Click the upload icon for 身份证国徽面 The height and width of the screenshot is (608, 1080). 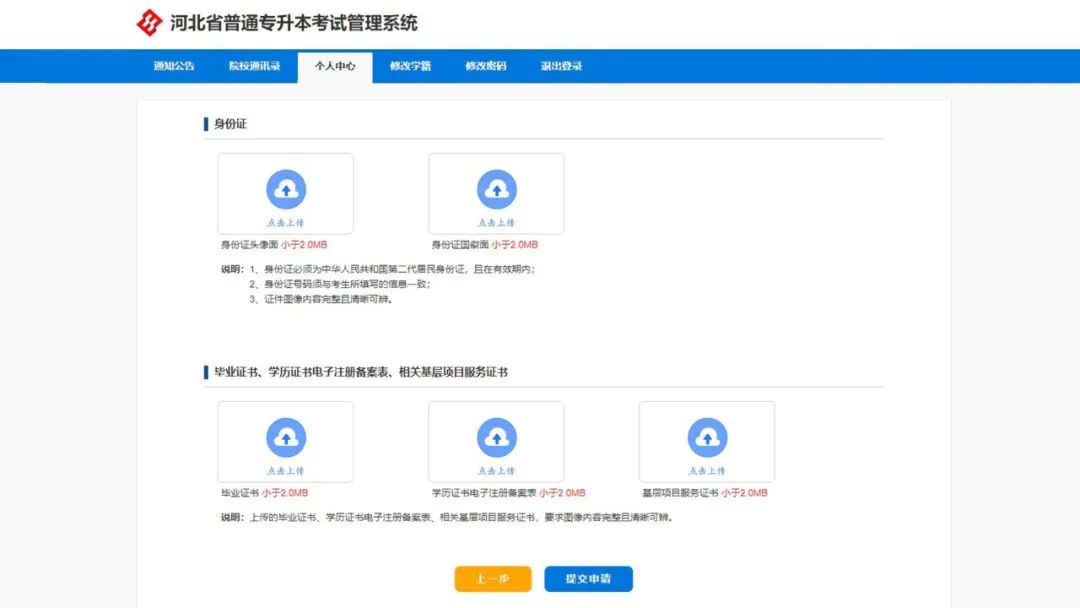pyautogui.click(x=497, y=188)
